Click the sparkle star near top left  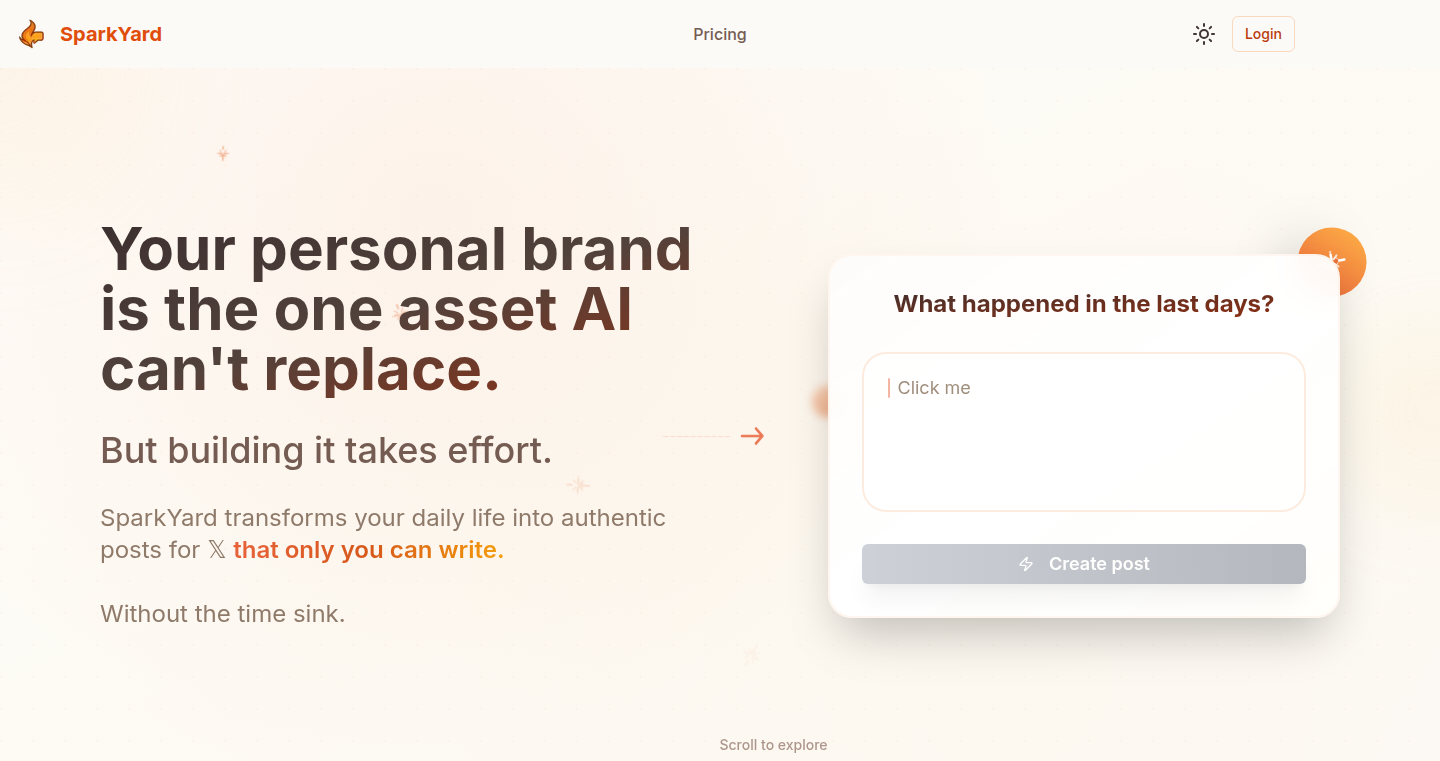[223, 153]
